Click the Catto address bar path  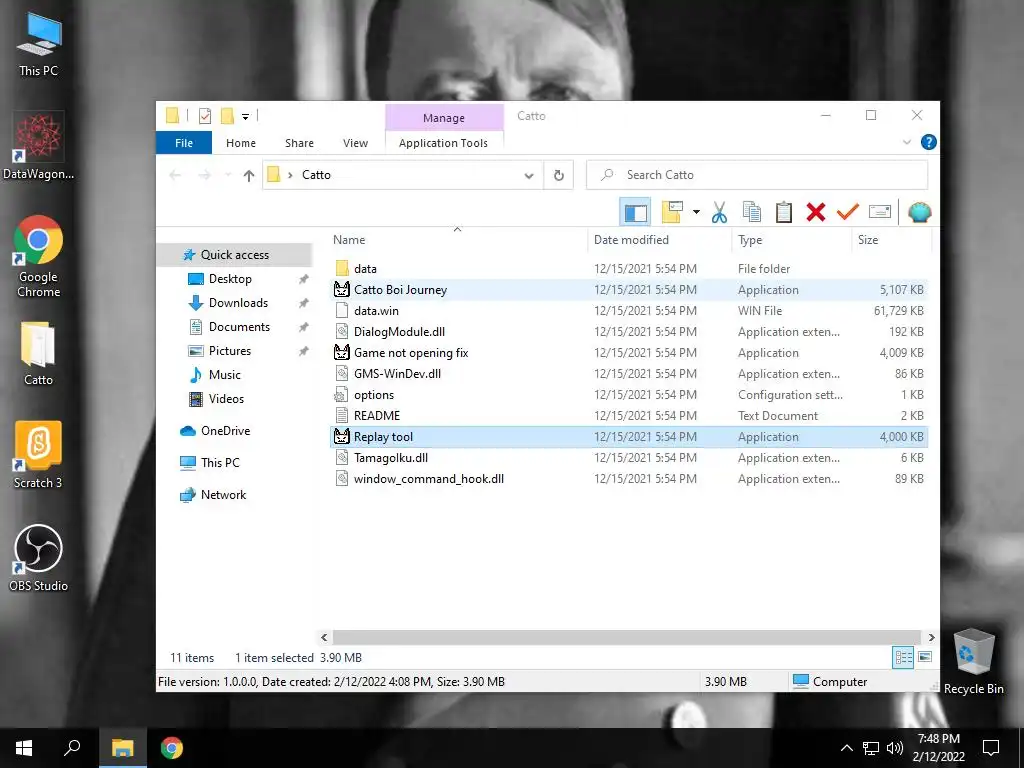click(316, 175)
